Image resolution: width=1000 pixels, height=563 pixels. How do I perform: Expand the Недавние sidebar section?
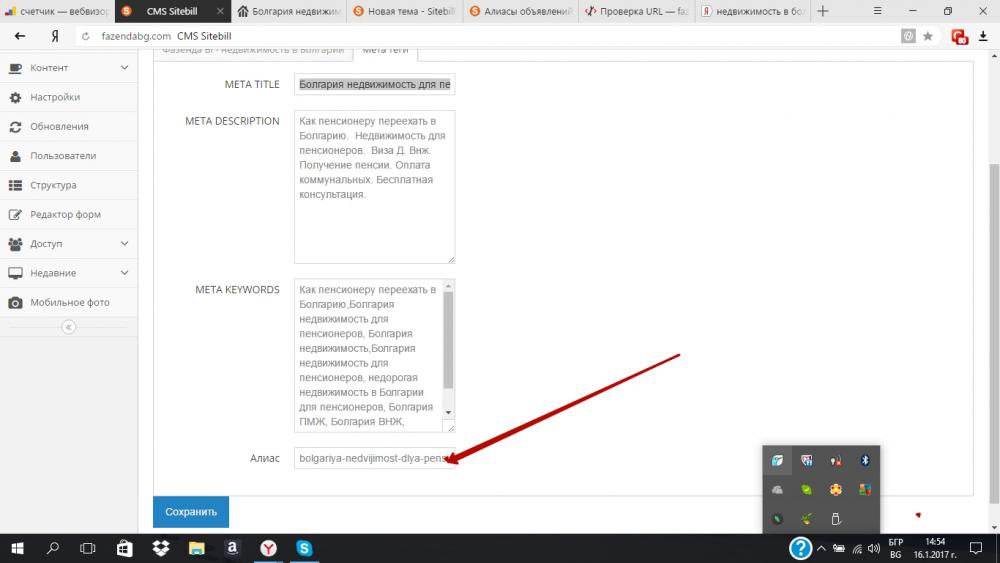click(x=124, y=273)
